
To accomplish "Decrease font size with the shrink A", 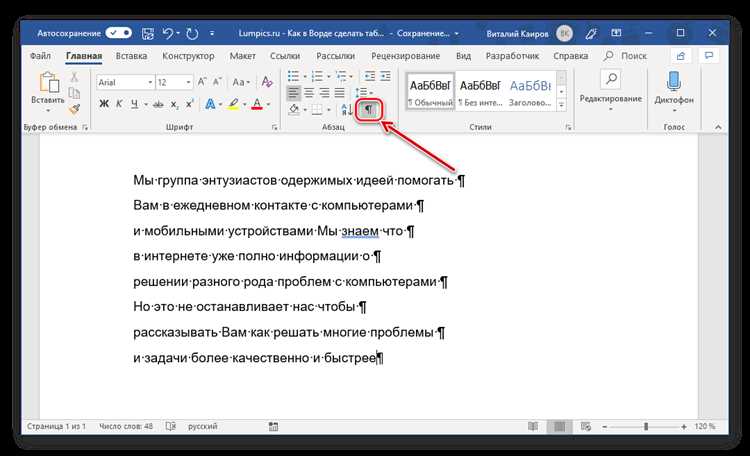I will coord(218,82).
